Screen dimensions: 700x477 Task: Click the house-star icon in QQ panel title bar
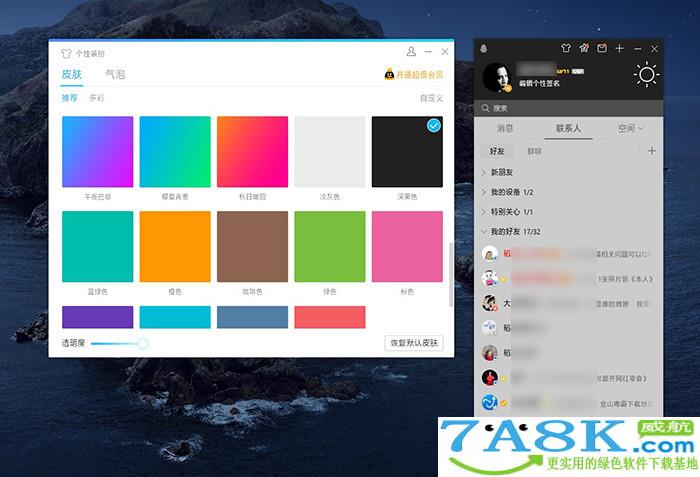[584, 48]
